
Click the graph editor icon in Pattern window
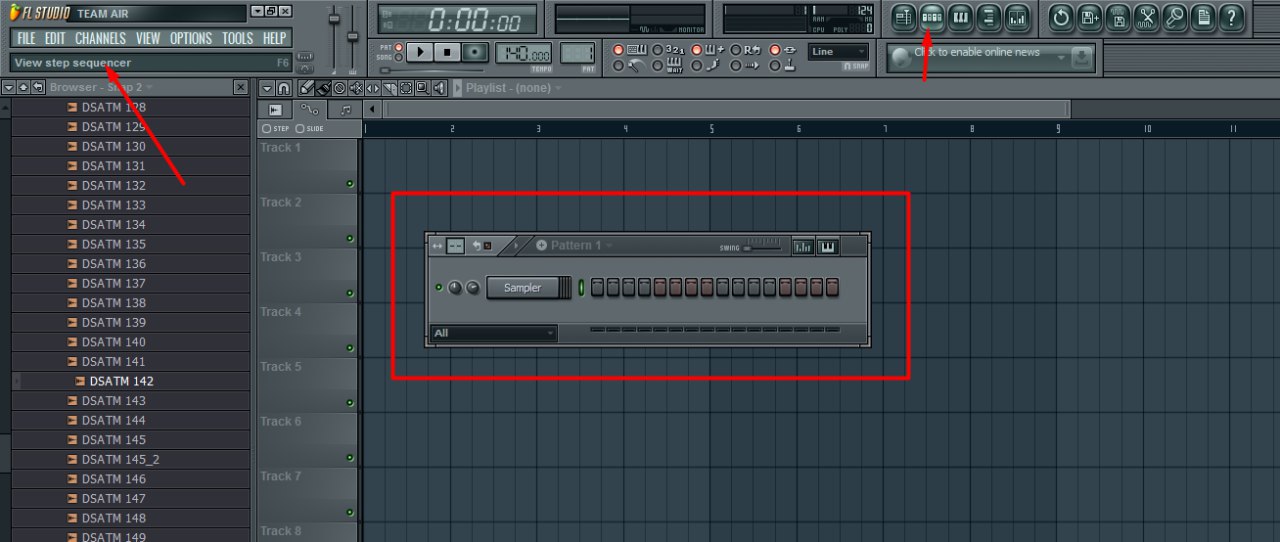(802, 246)
